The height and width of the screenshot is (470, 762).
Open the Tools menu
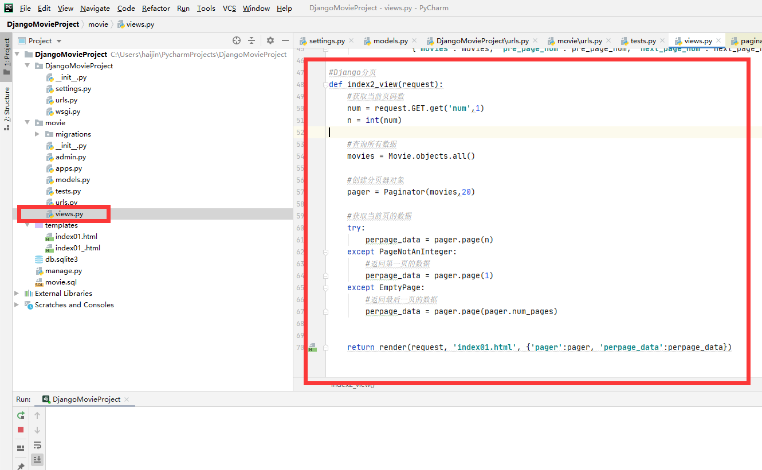tap(206, 8)
